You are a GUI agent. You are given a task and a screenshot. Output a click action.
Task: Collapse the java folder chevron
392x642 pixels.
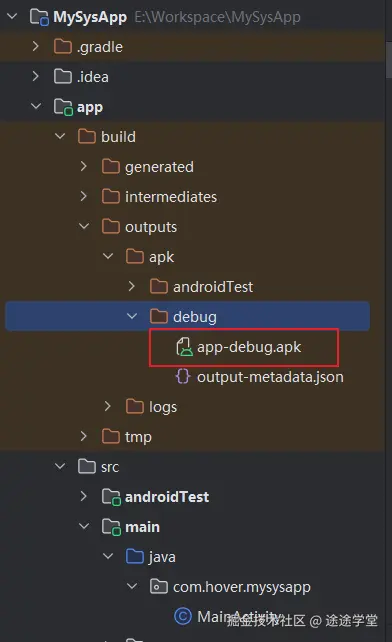108,556
